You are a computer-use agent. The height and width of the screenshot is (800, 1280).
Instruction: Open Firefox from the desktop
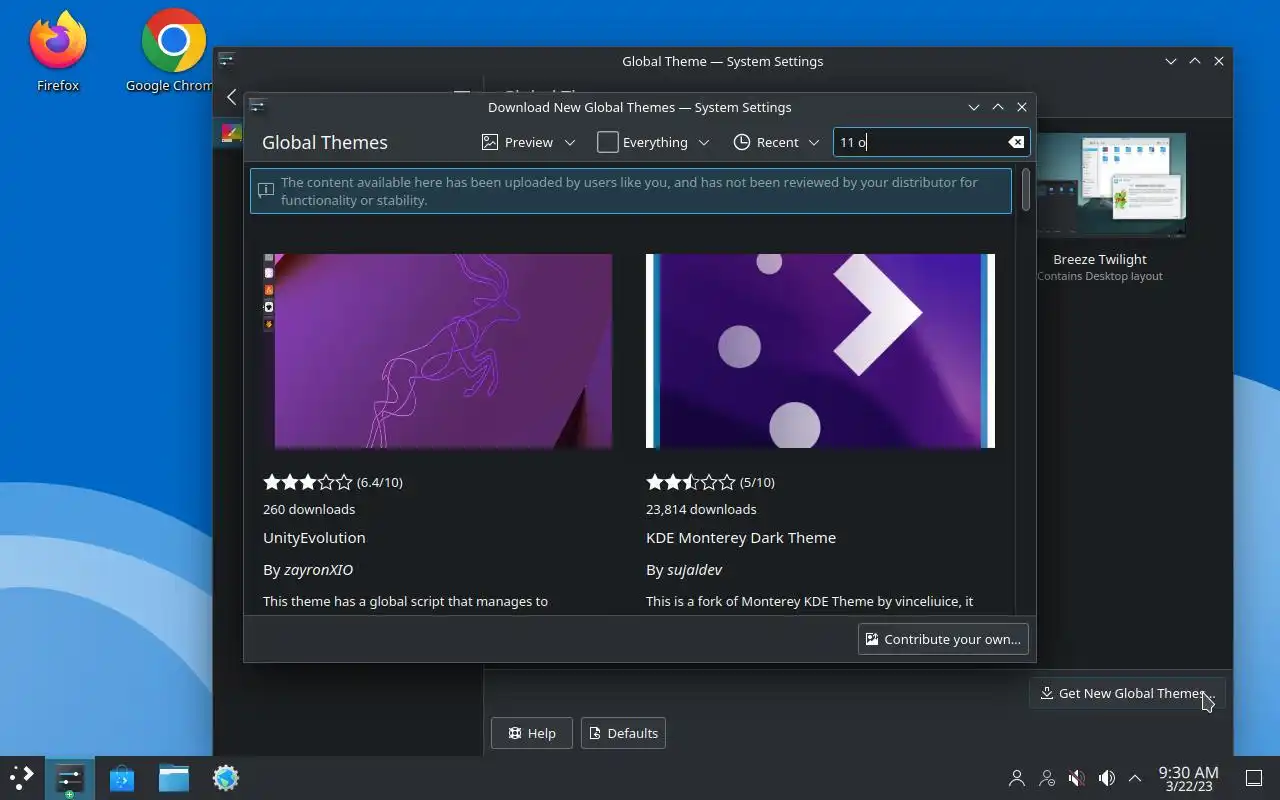pyautogui.click(x=57, y=51)
